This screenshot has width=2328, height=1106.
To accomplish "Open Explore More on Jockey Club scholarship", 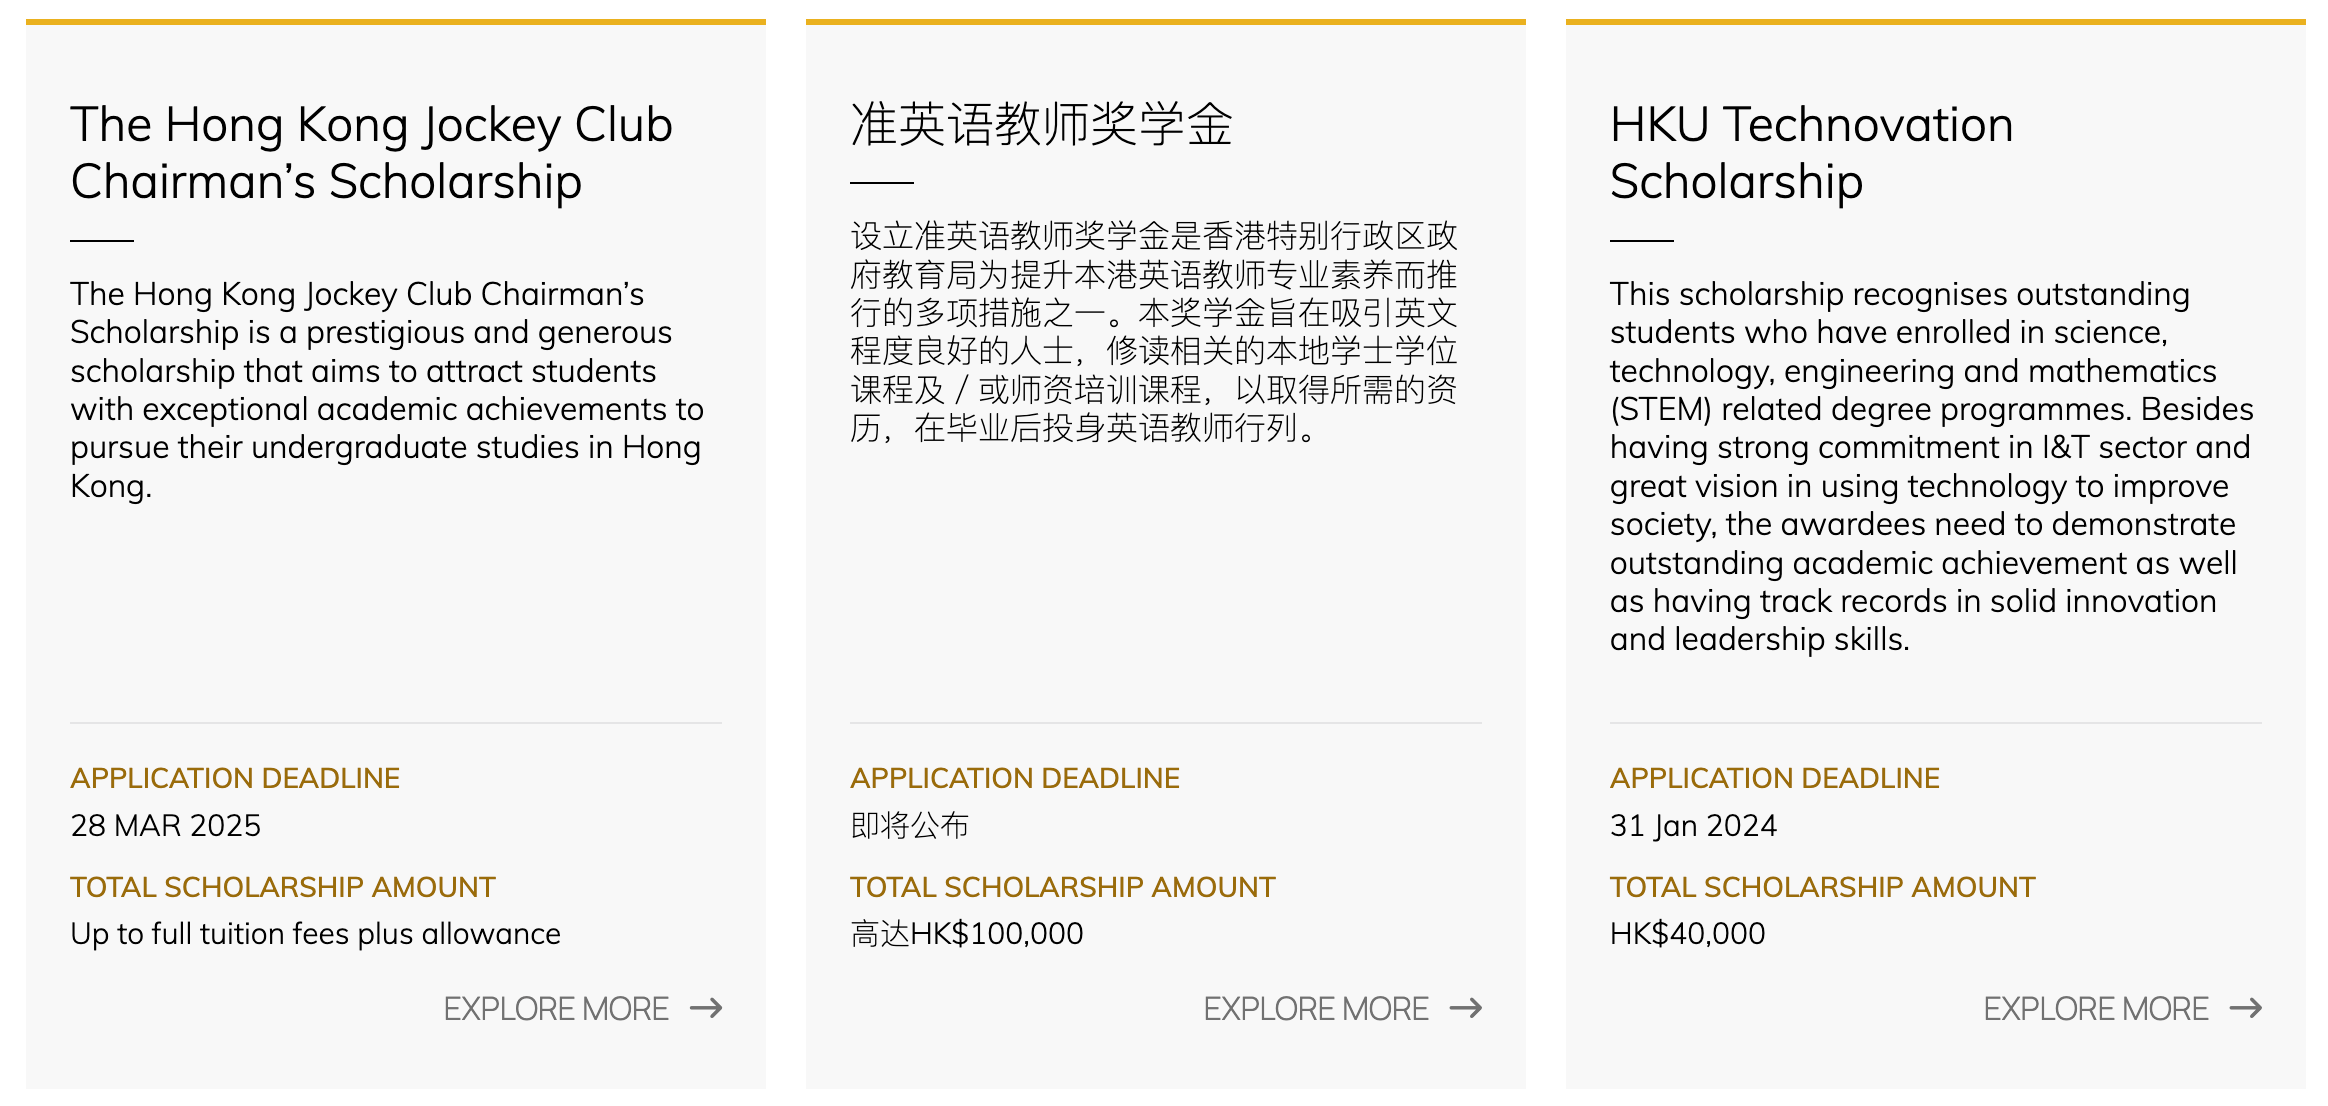I will [556, 1009].
